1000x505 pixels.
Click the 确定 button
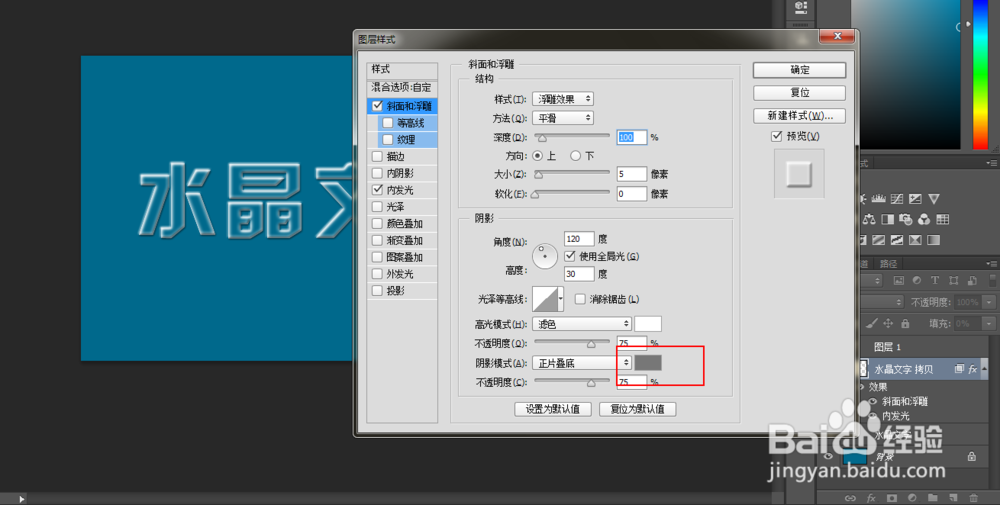point(800,70)
